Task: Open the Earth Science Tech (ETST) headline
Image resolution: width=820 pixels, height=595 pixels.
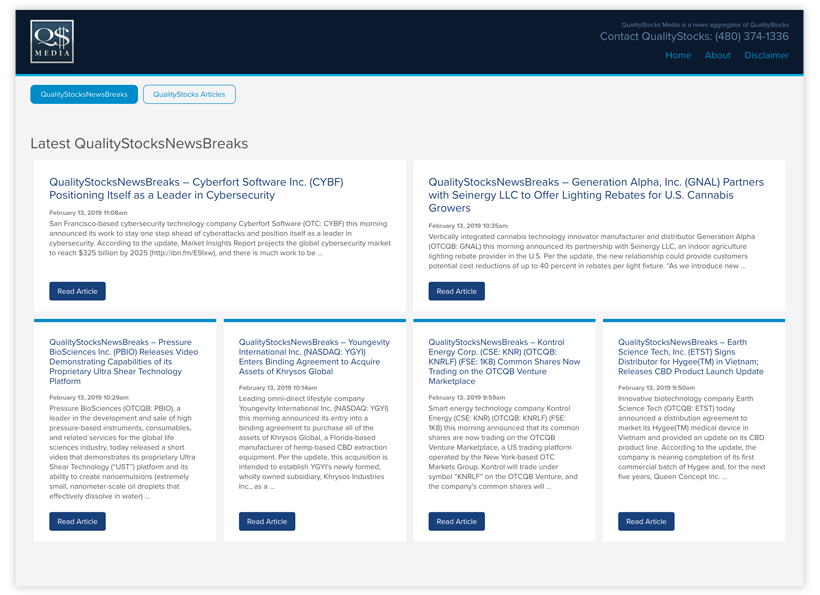Action: 691,357
